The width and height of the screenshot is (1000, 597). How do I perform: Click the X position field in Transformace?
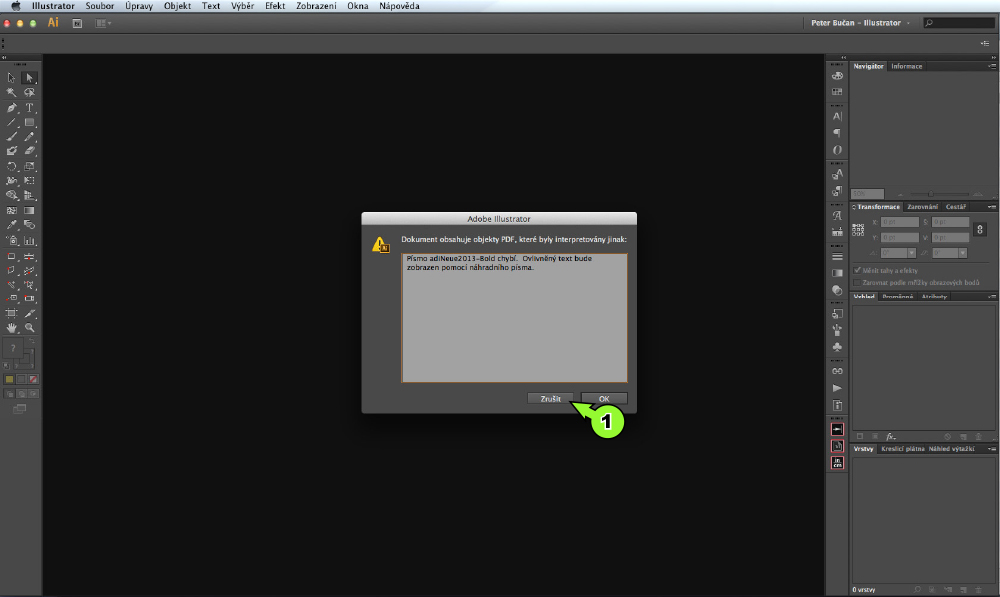coord(899,222)
